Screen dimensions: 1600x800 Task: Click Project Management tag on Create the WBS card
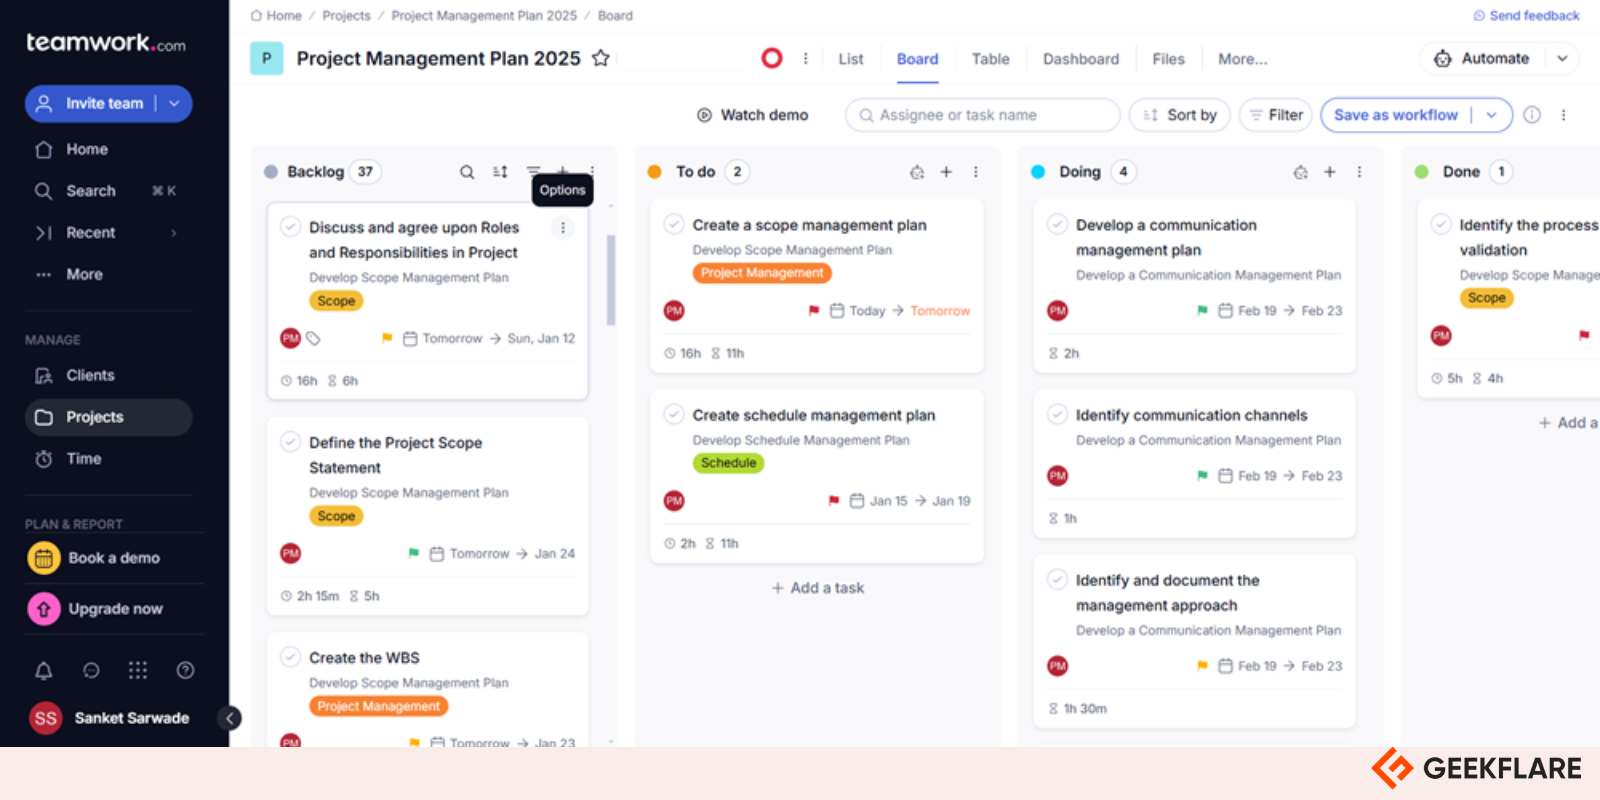point(378,706)
